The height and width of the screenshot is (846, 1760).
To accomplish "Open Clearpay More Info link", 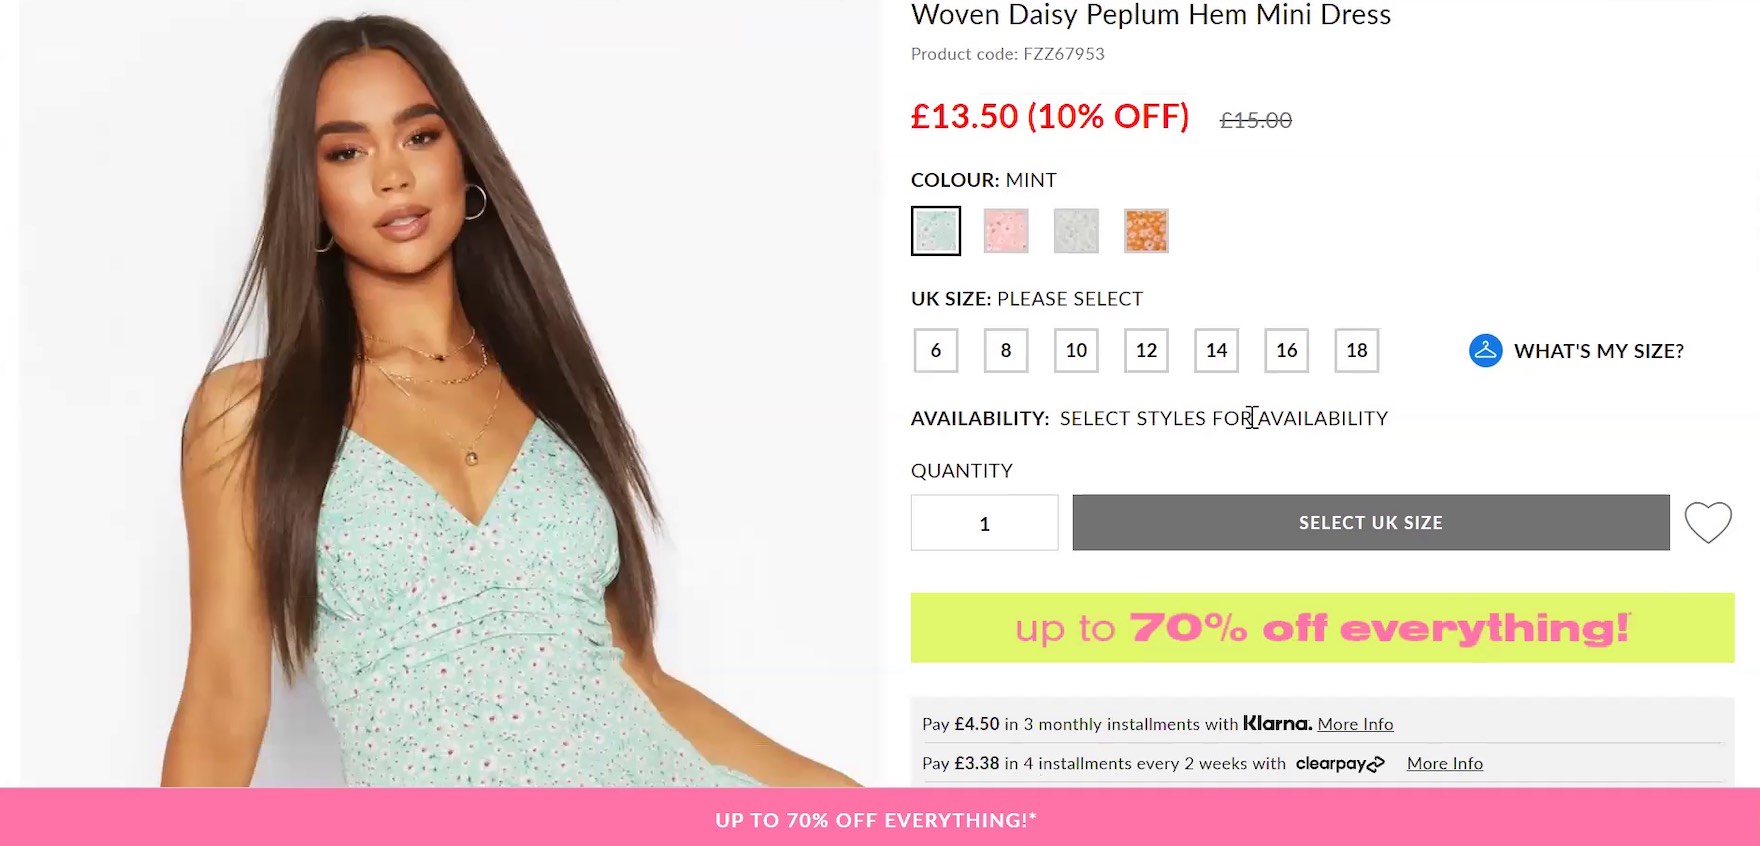I will 1444,764.
